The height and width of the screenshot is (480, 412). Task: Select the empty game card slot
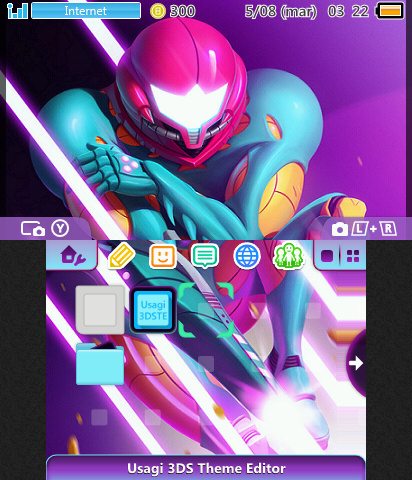(100, 310)
